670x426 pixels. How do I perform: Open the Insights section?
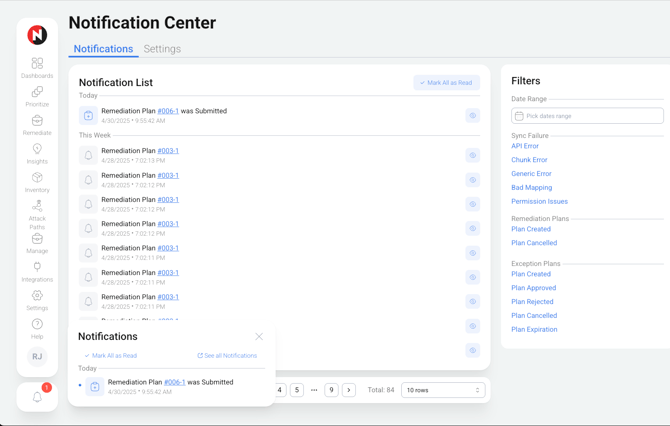pos(37,153)
